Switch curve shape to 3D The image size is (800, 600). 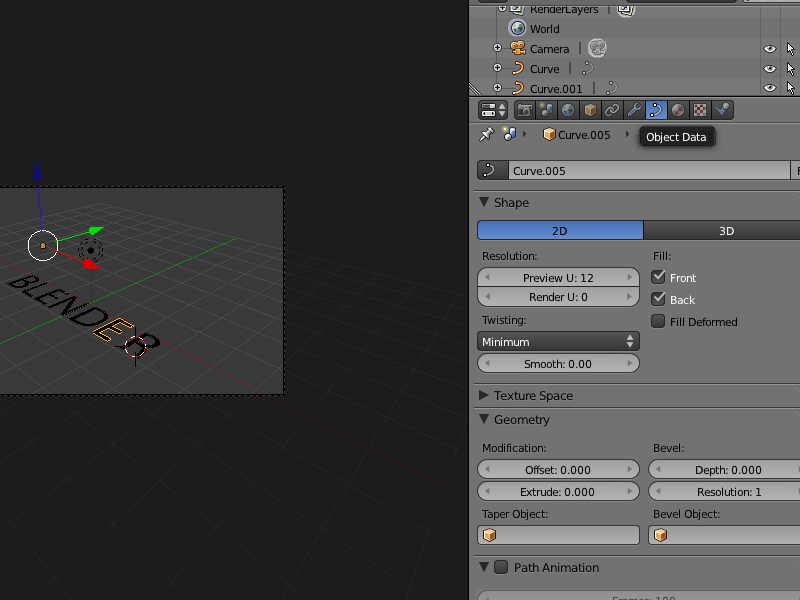click(721, 231)
